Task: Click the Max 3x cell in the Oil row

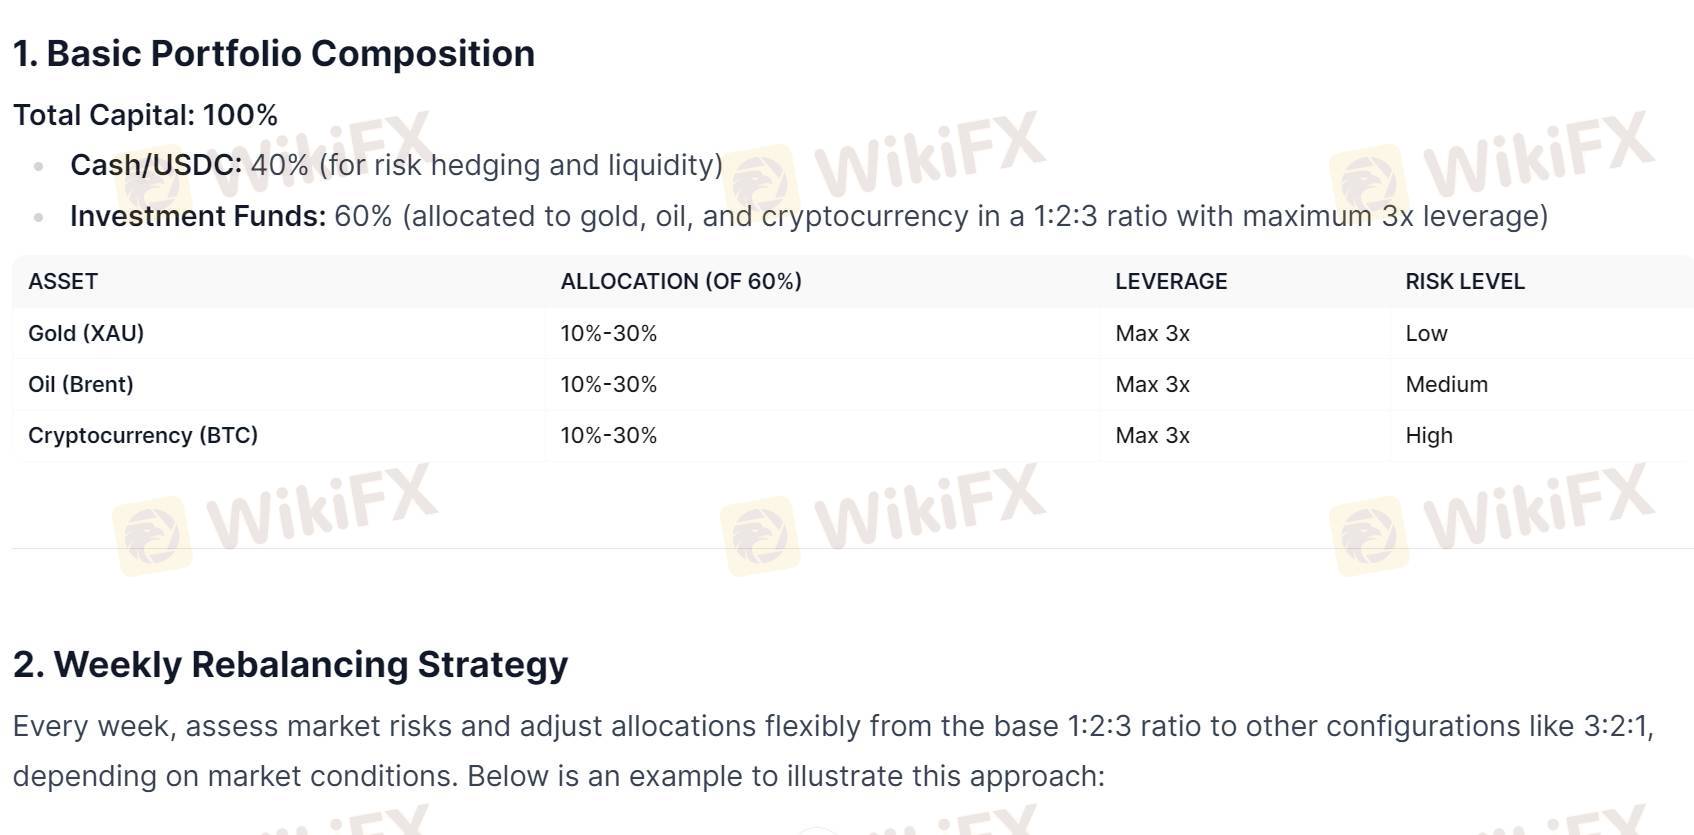Action: click(1152, 385)
